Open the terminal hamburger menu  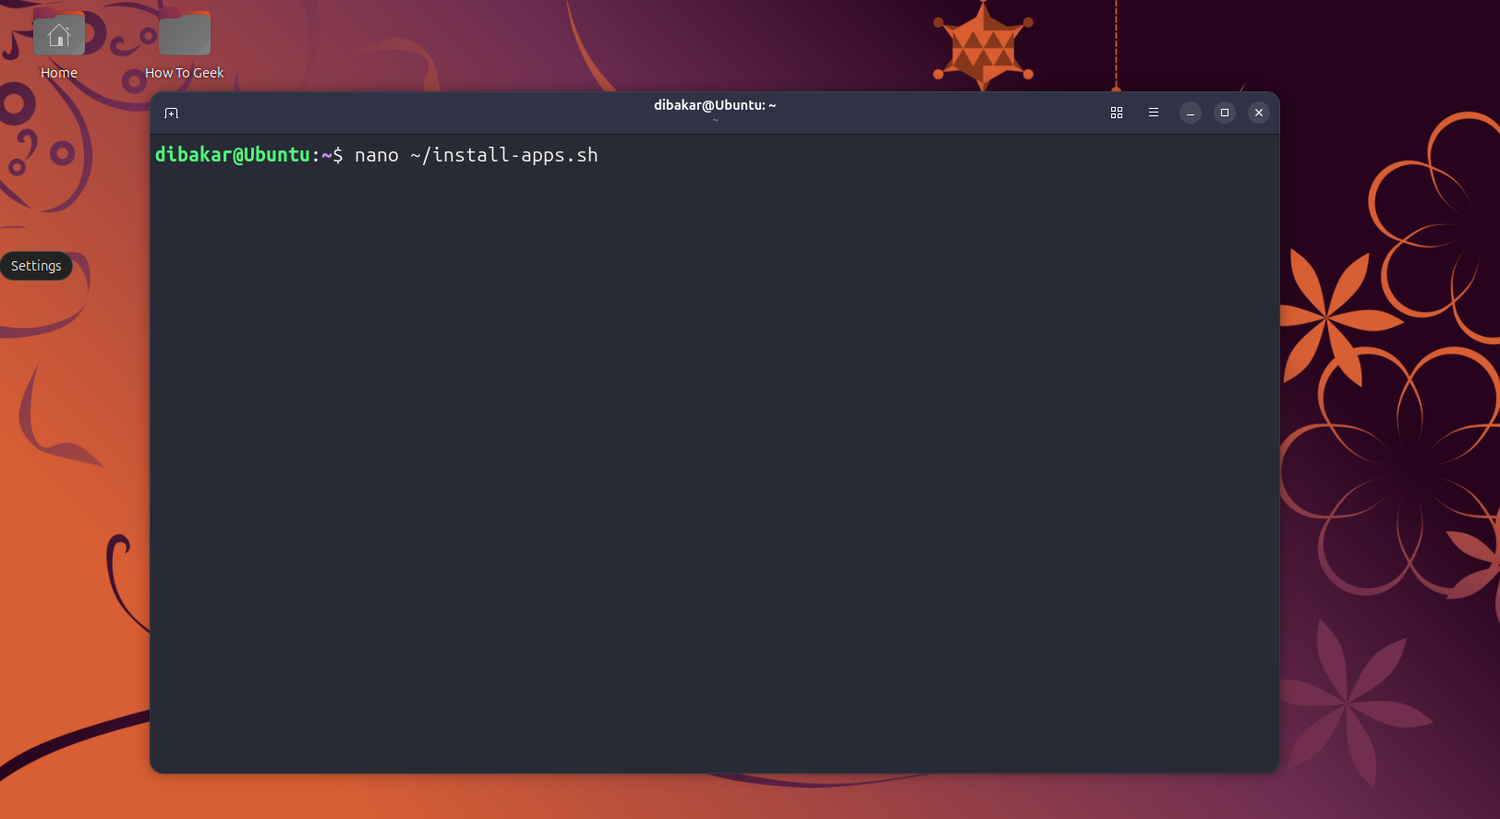(x=1153, y=113)
